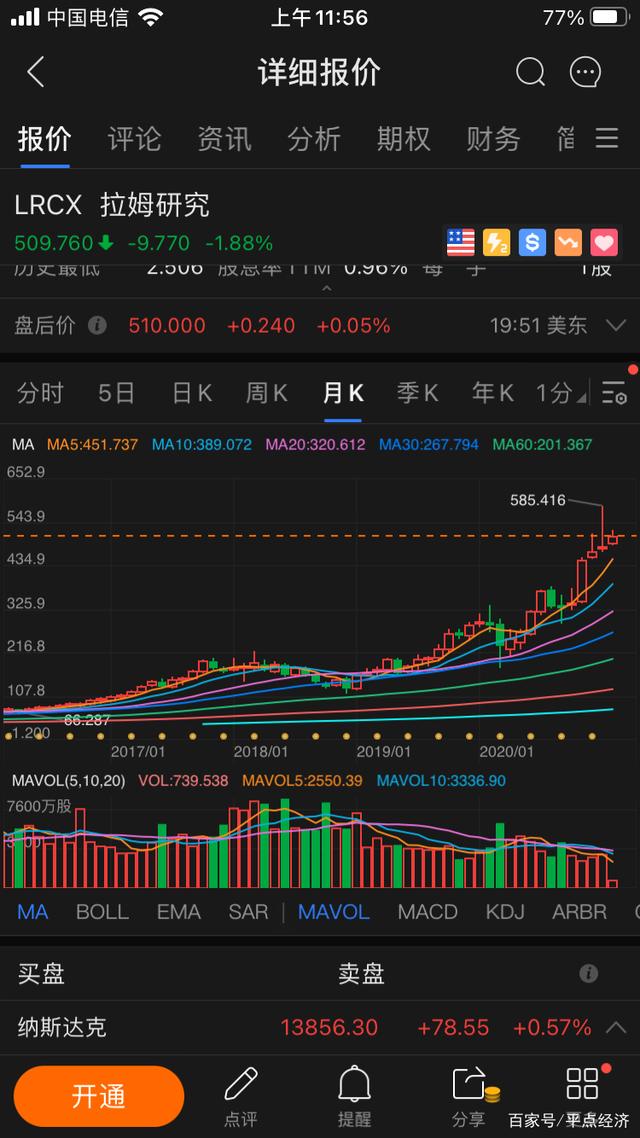Tap the 13856.30 Nasdaq index value

tap(329, 1027)
